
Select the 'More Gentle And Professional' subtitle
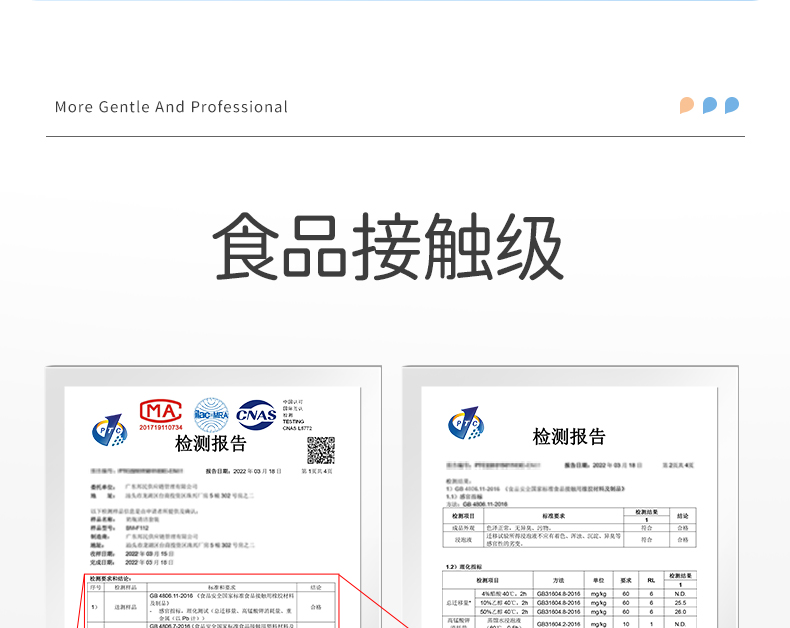171,107
